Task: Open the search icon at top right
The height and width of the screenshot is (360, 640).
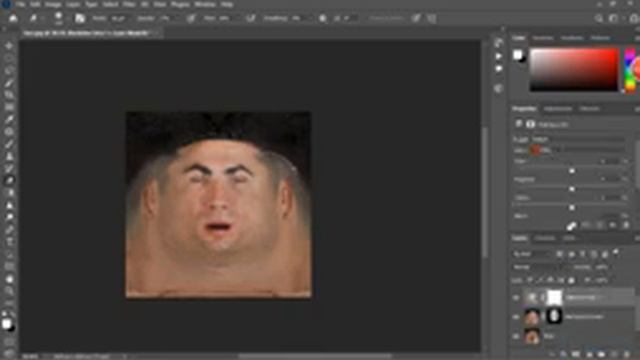Action: pos(599,18)
